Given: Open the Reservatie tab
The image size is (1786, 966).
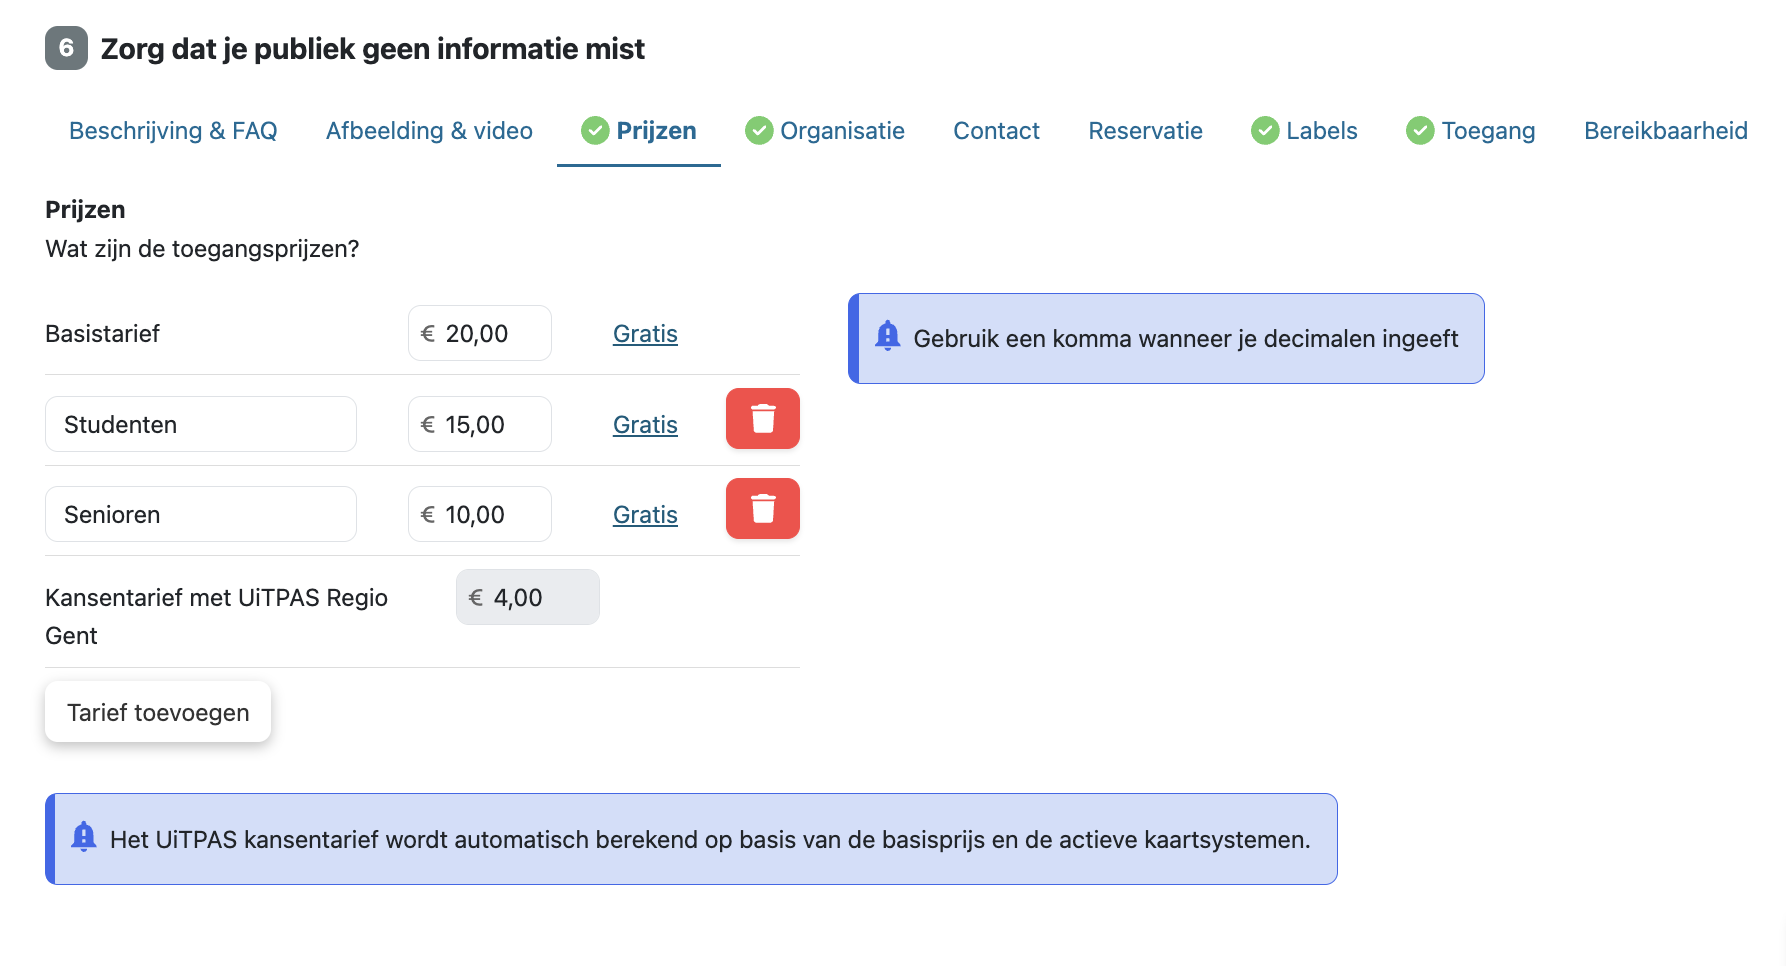Looking at the screenshot, I should point(1145,131).
